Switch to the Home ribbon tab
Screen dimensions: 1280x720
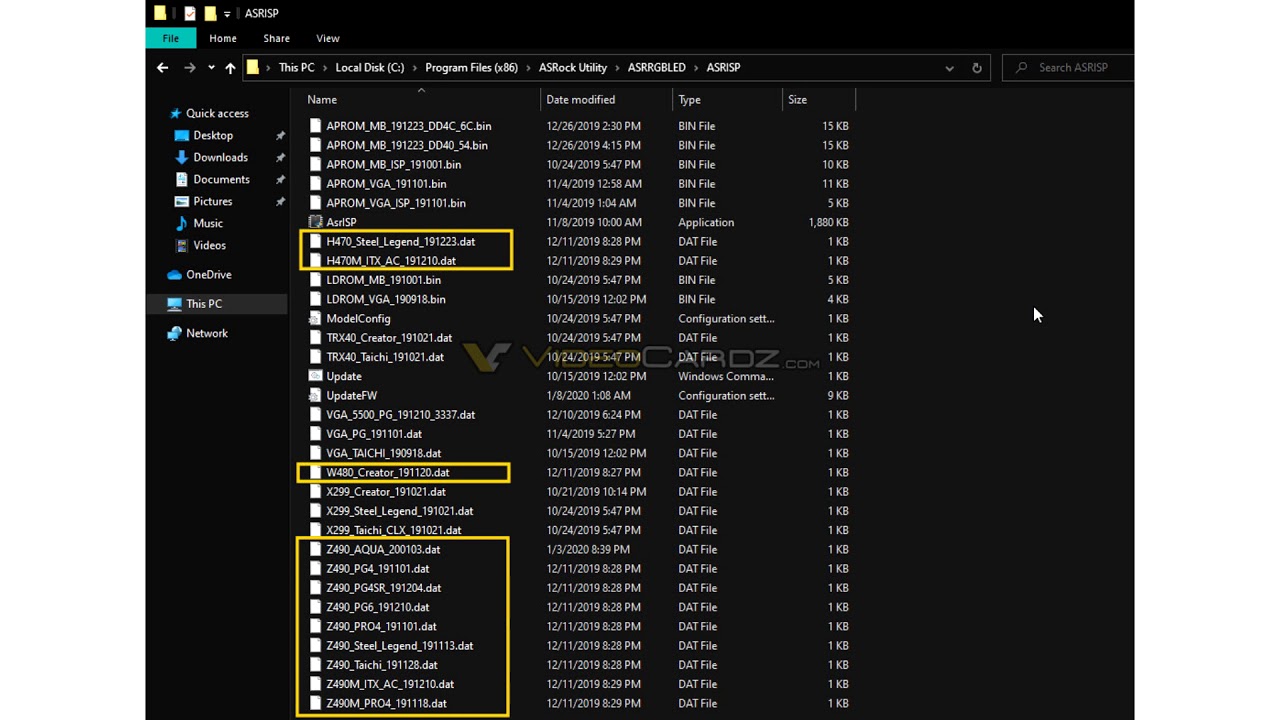click(223, 38)
